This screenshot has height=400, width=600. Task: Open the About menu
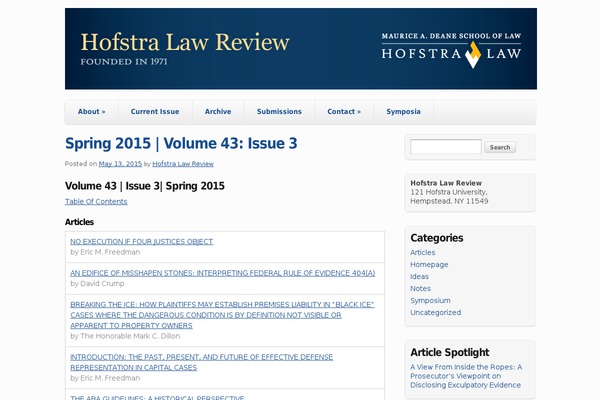pos(91,112)
